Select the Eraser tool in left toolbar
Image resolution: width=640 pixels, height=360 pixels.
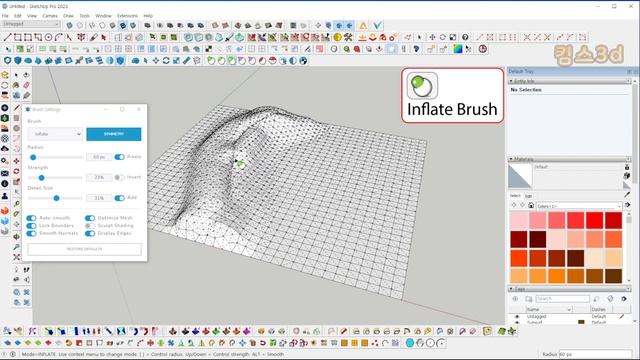coord(27,85)
